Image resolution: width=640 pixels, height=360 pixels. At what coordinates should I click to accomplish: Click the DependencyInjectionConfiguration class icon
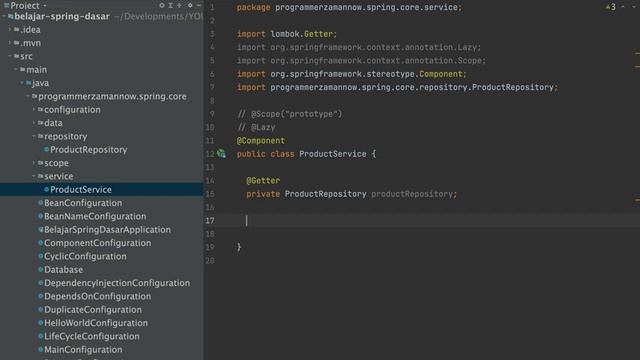(x=40, y=282)
